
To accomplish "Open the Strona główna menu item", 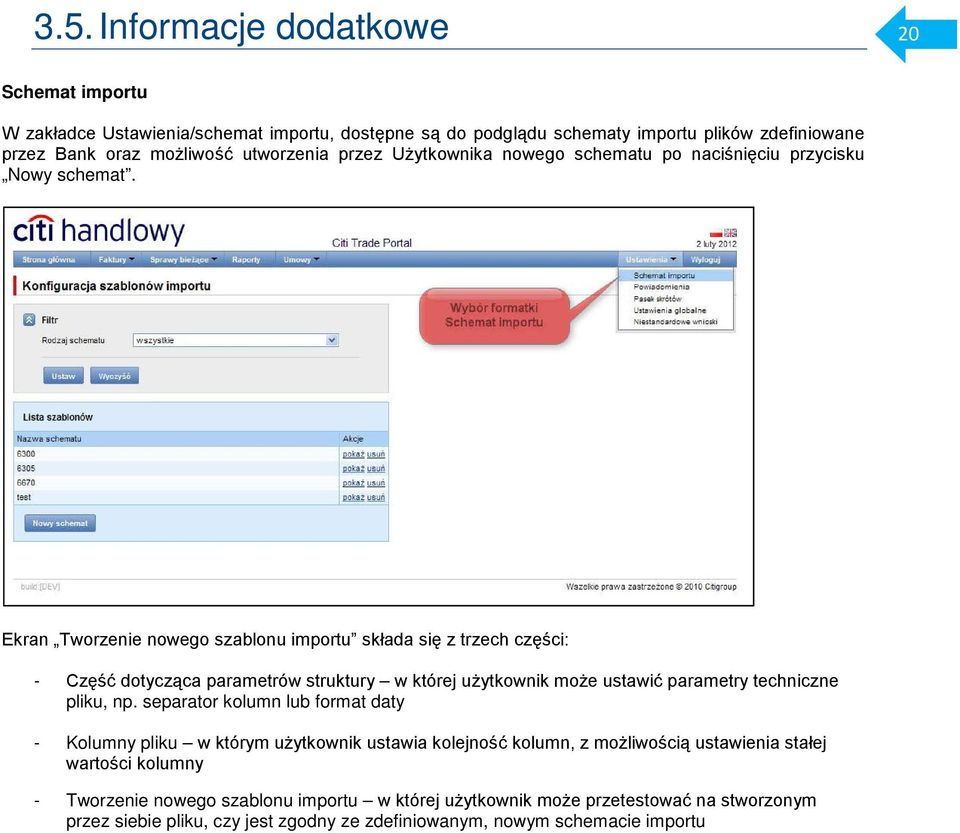I will pos(48,260).
